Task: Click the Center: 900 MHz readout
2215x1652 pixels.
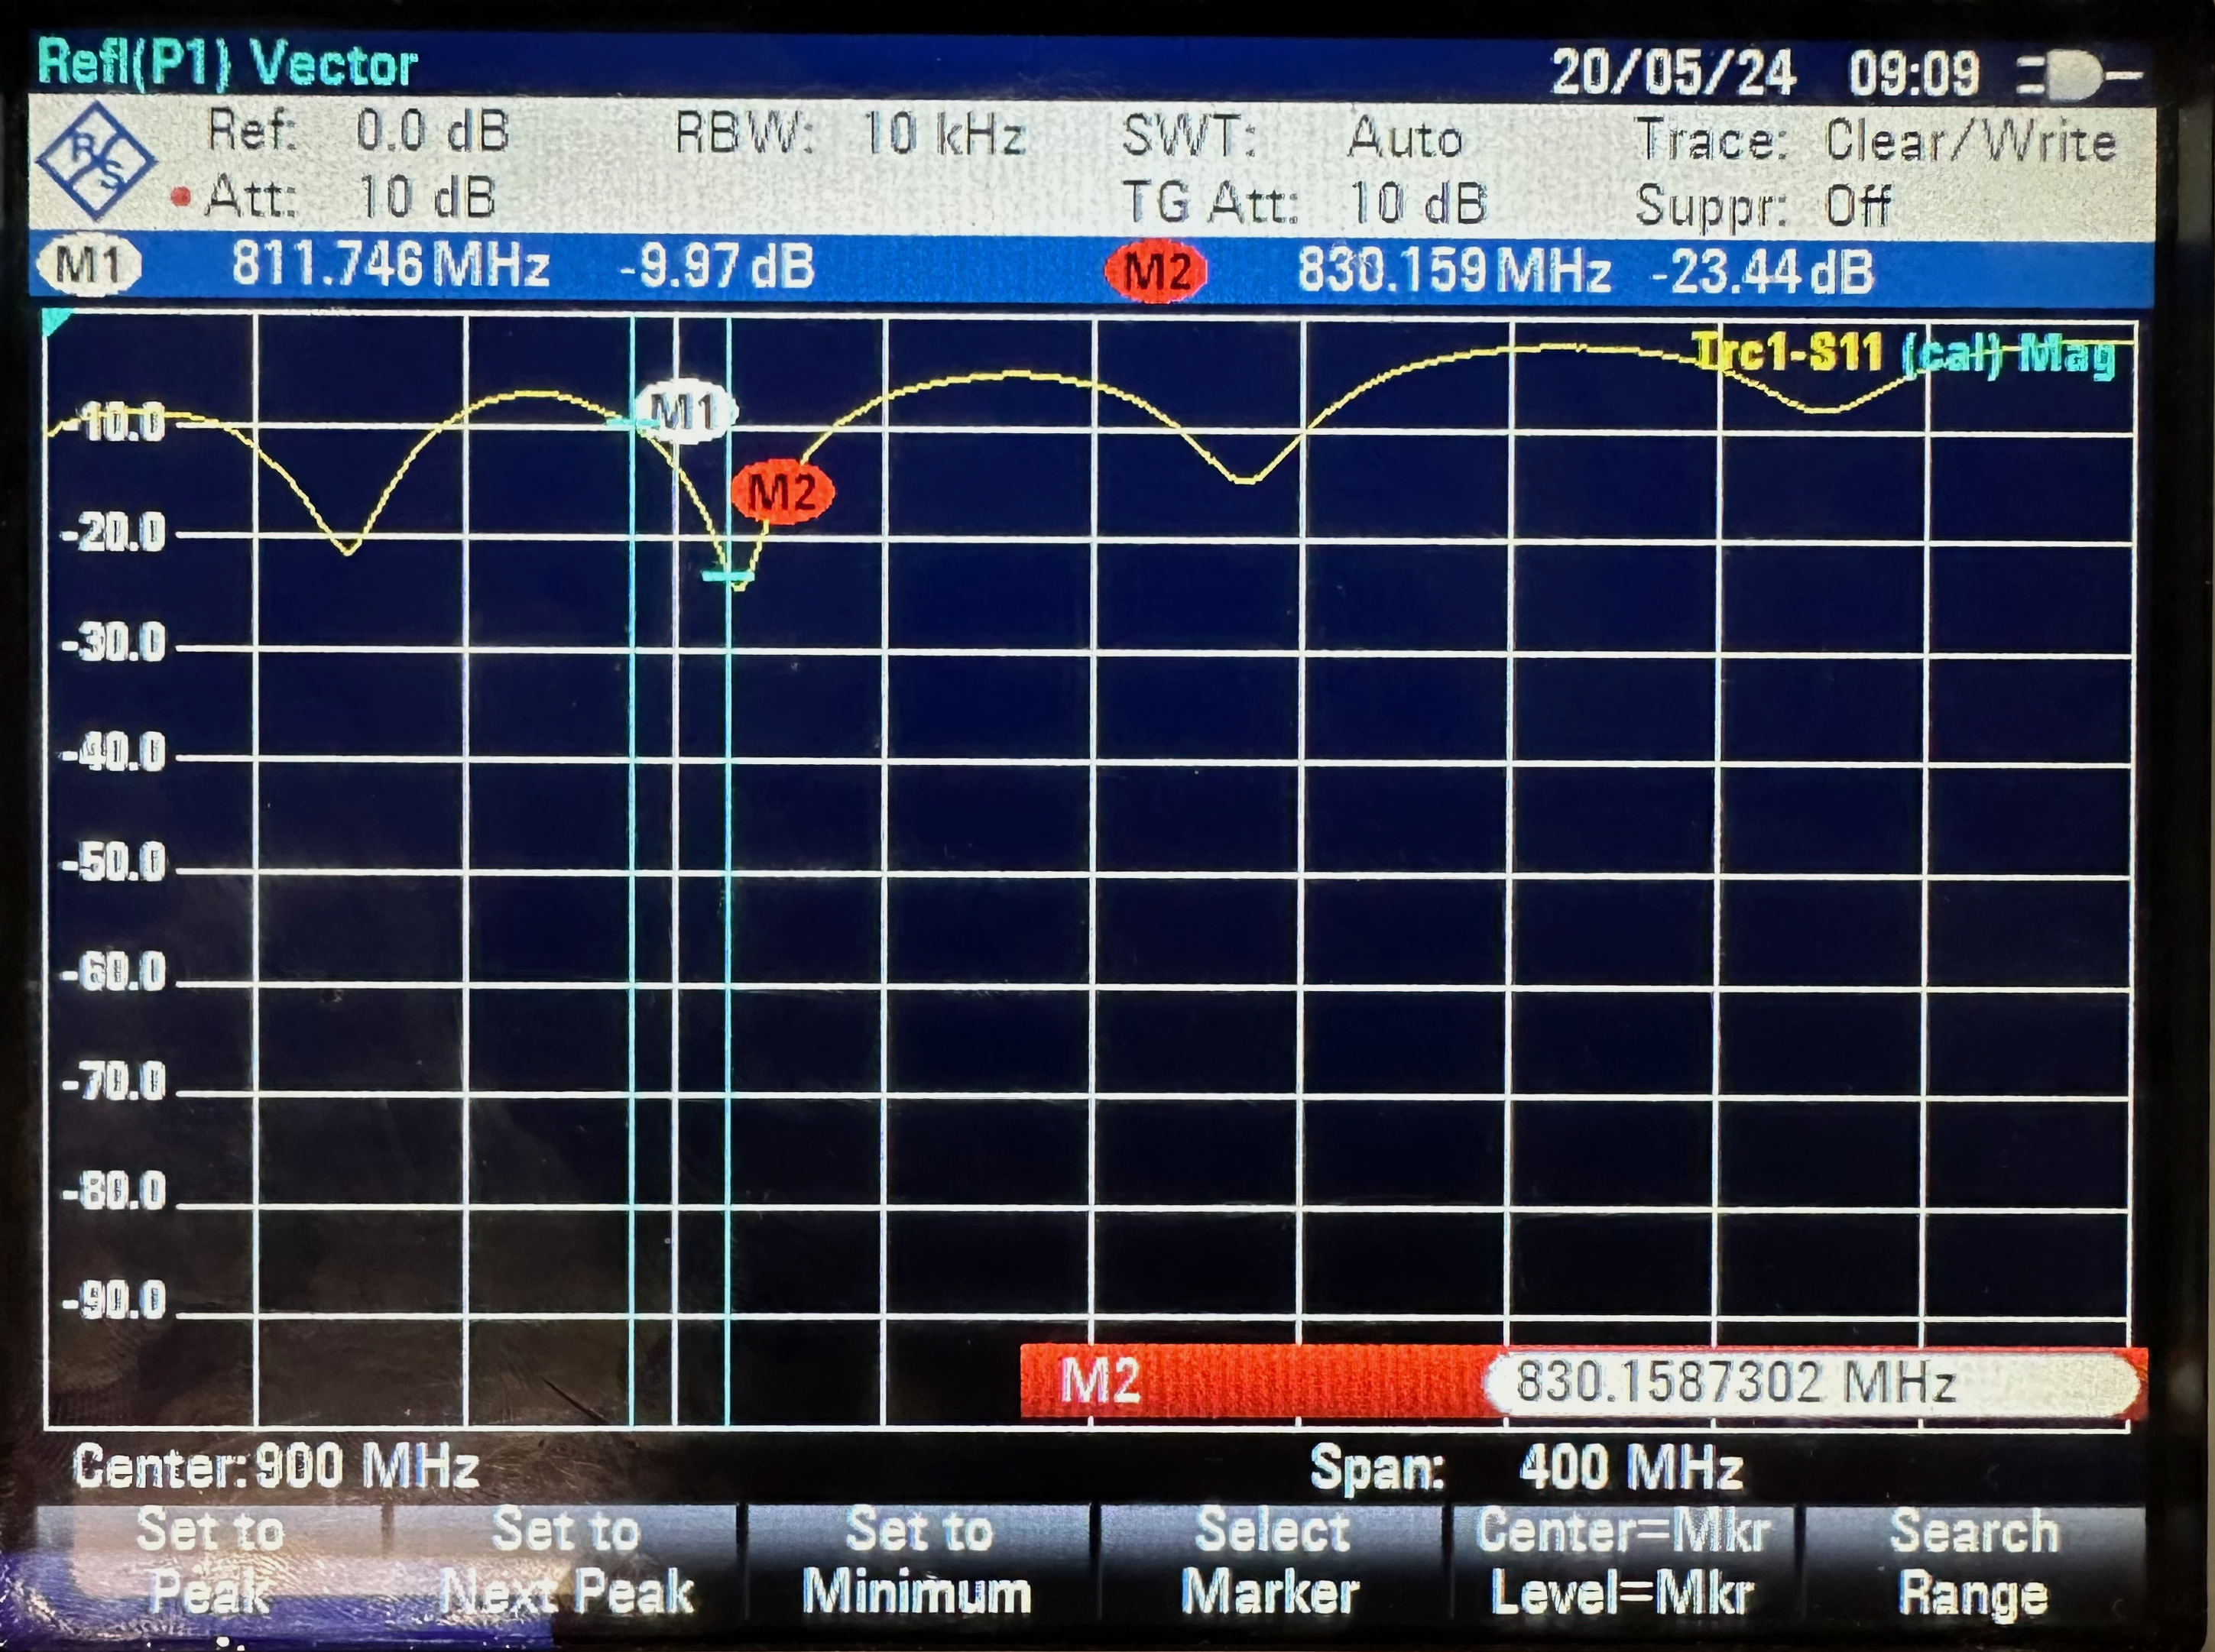Action: [276, 1467]
